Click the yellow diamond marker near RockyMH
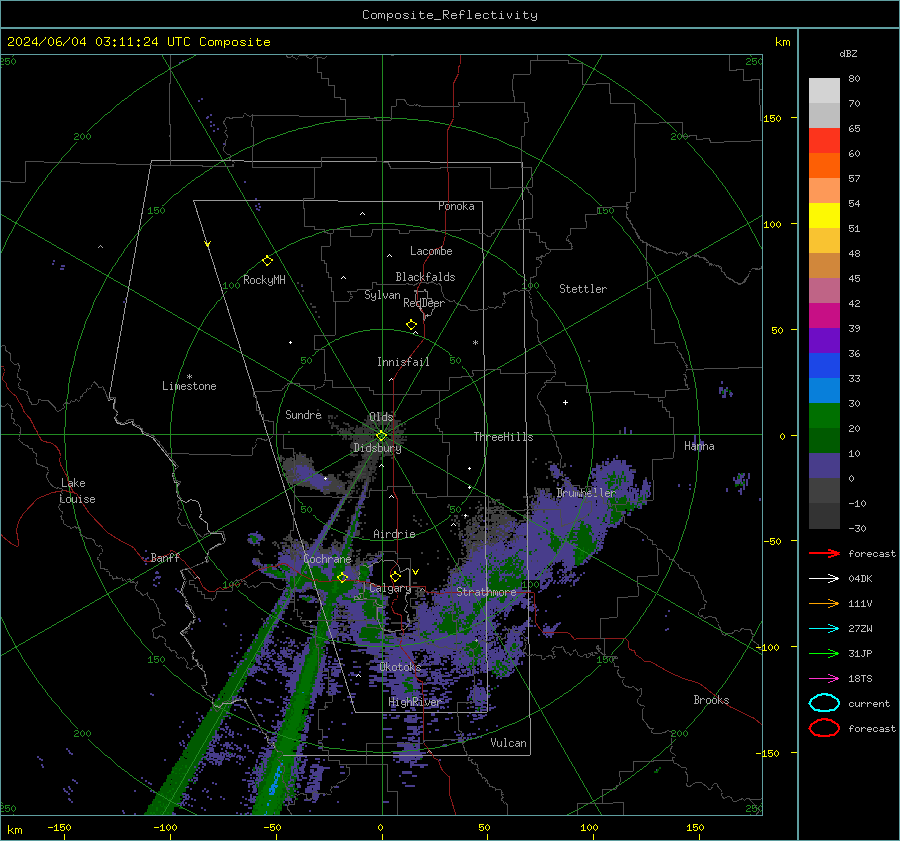Image resolution: width=900 pixels, height=841 pixels. click(267, 261)
